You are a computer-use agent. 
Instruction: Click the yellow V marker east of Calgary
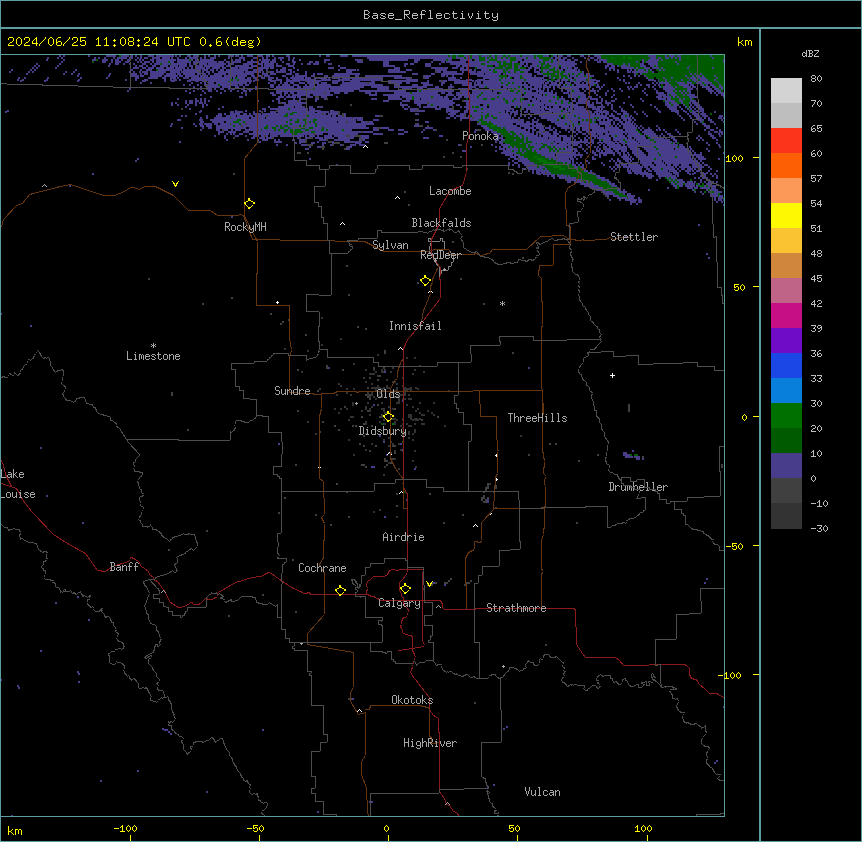tap(429, 584)
